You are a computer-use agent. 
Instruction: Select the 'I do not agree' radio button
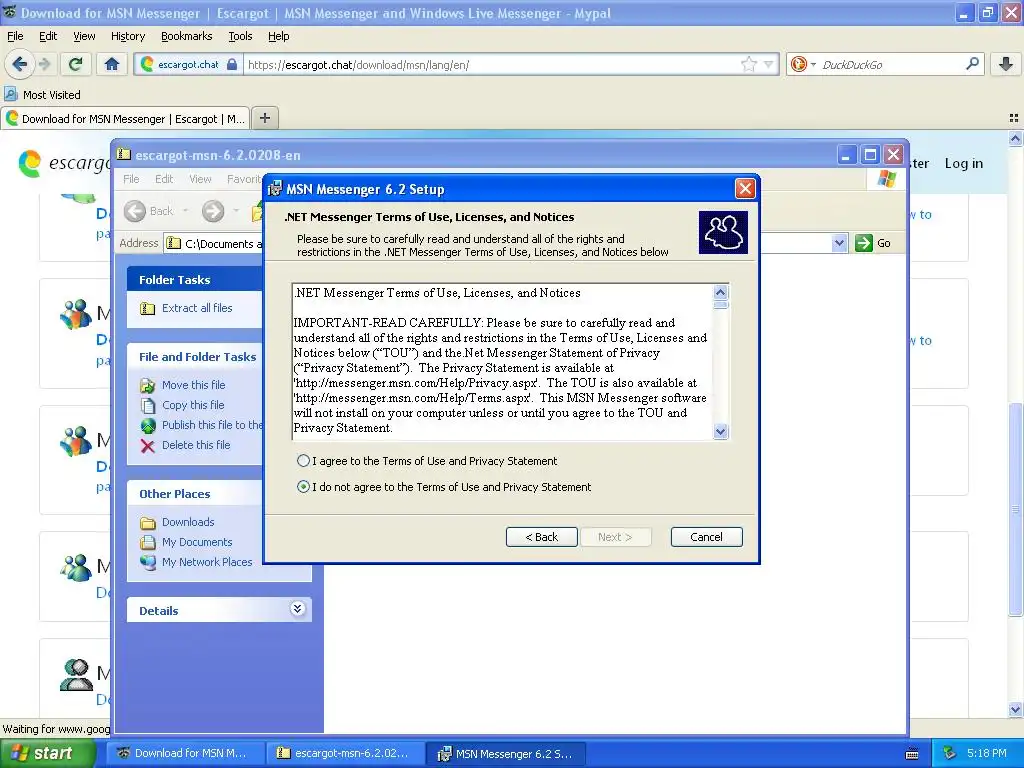(x=303, y=487)
